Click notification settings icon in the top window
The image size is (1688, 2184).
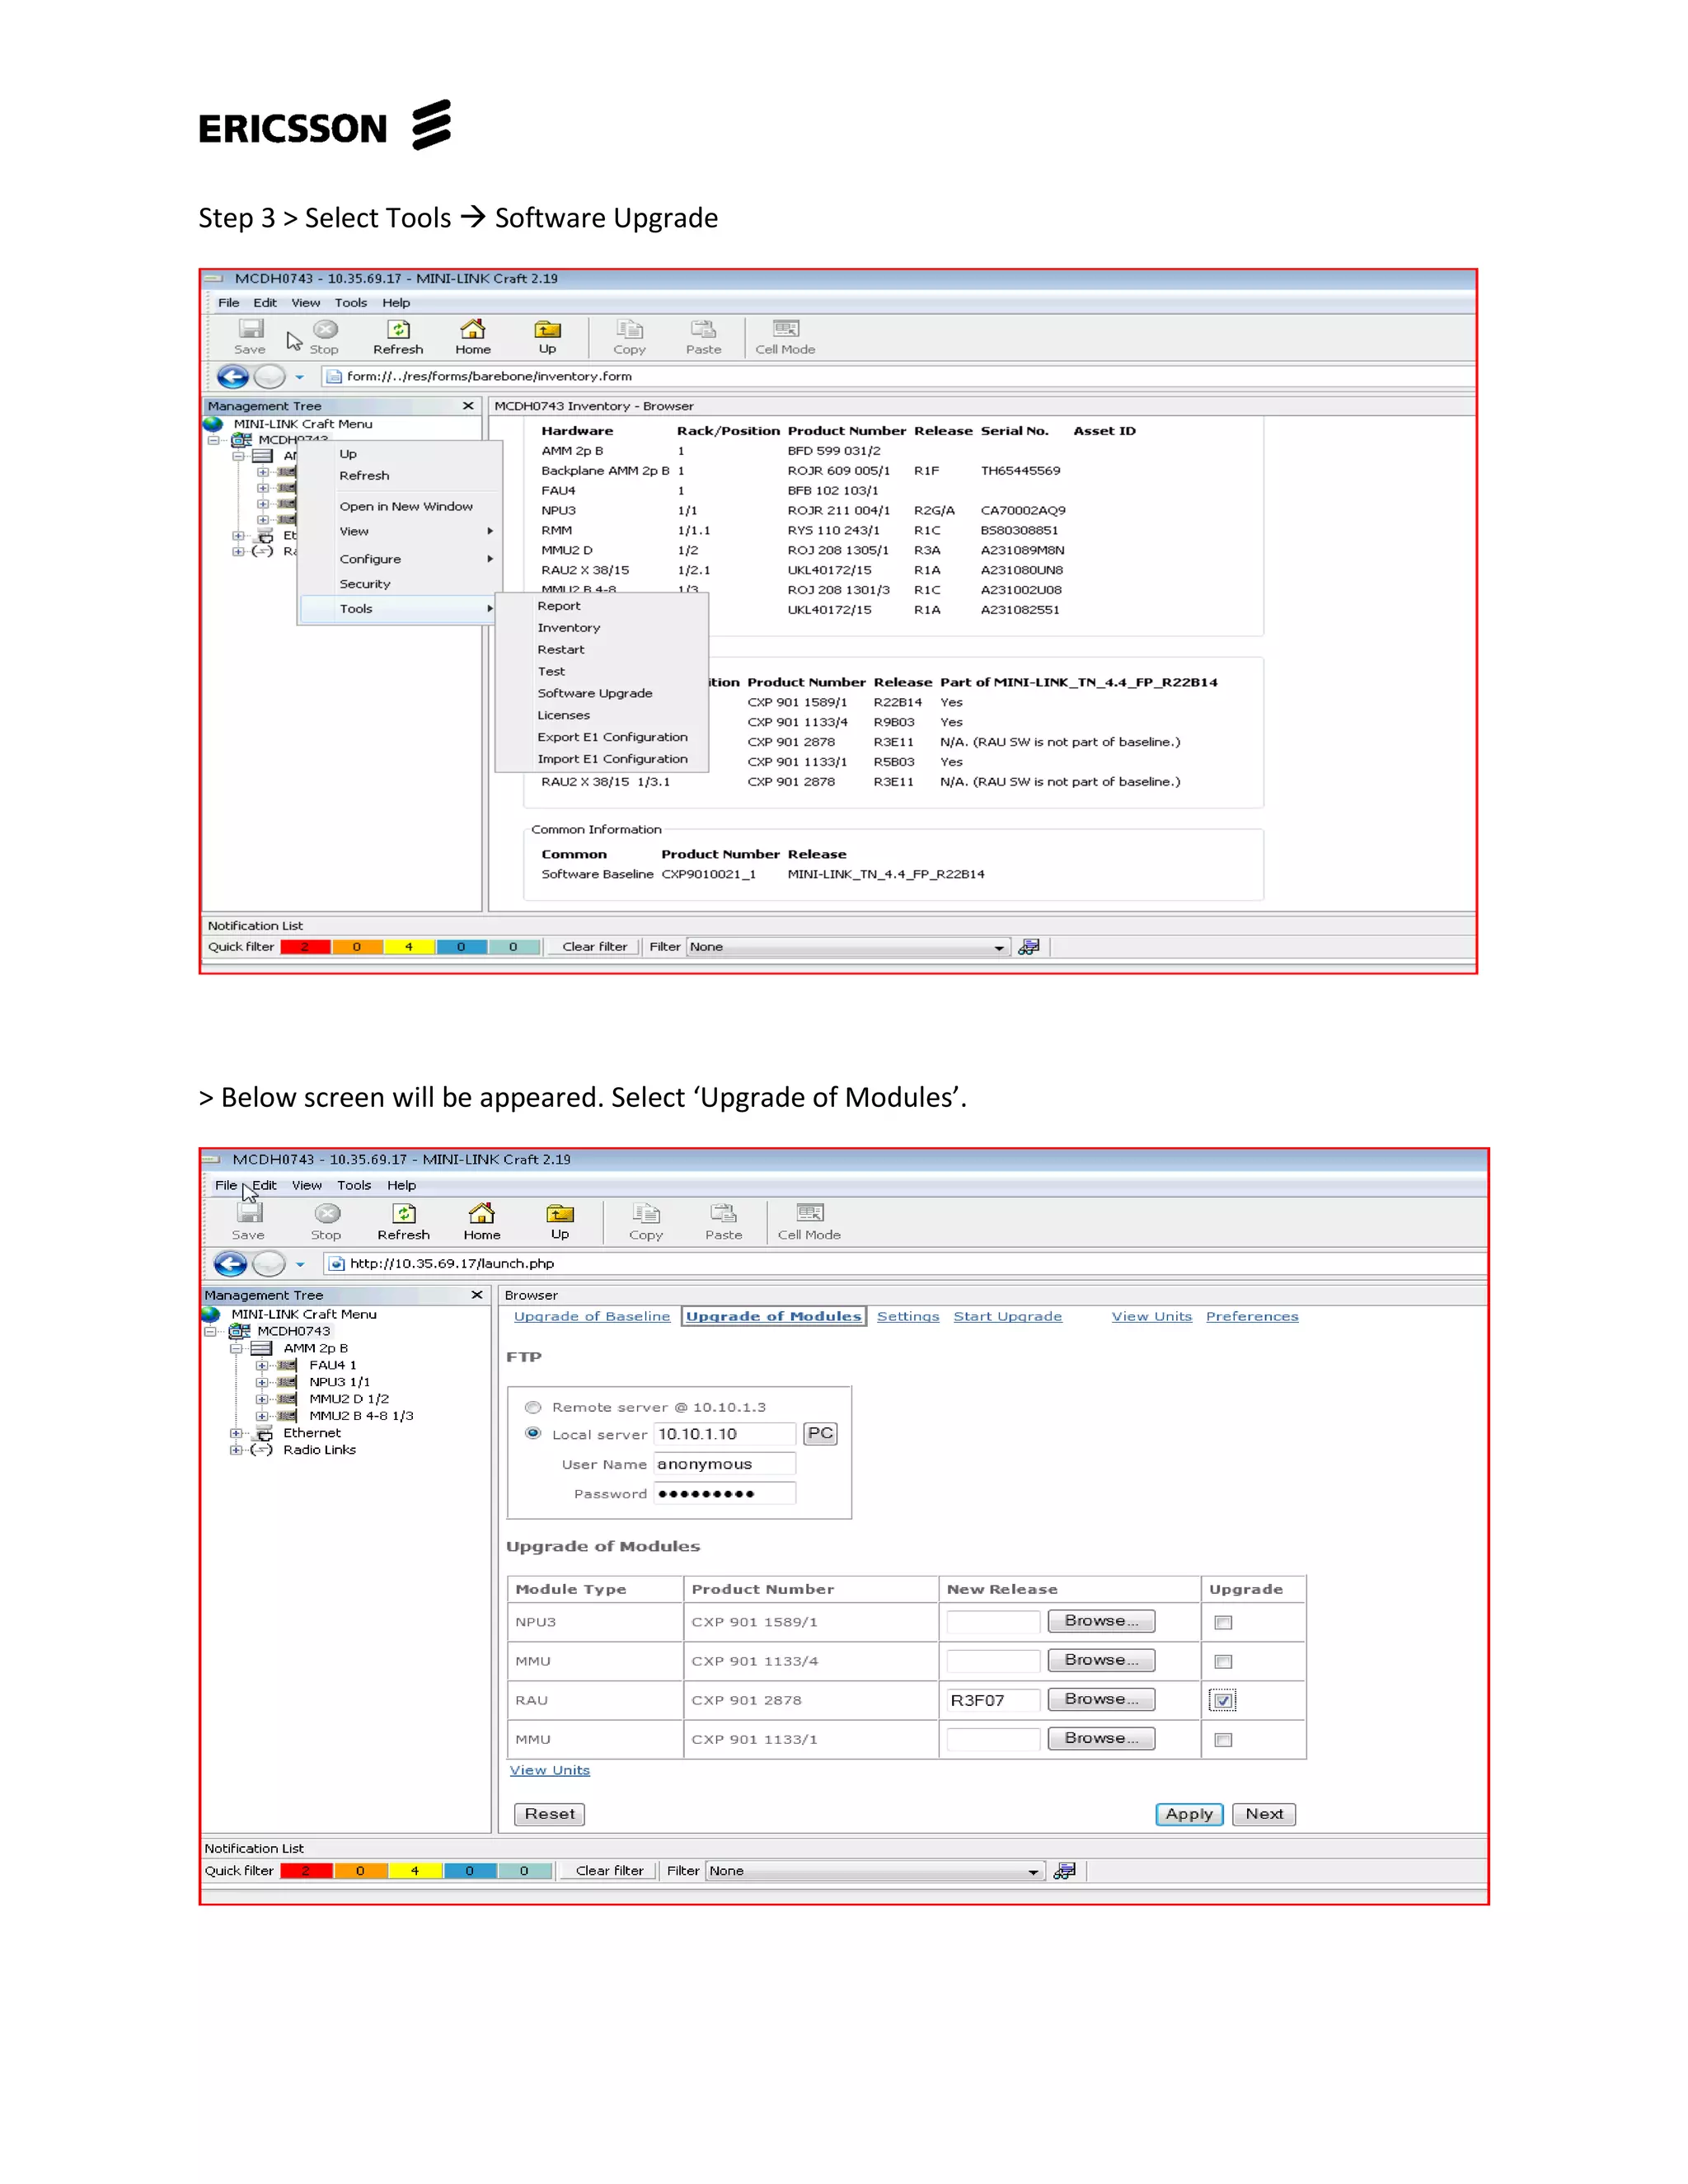pos(1029,946)
